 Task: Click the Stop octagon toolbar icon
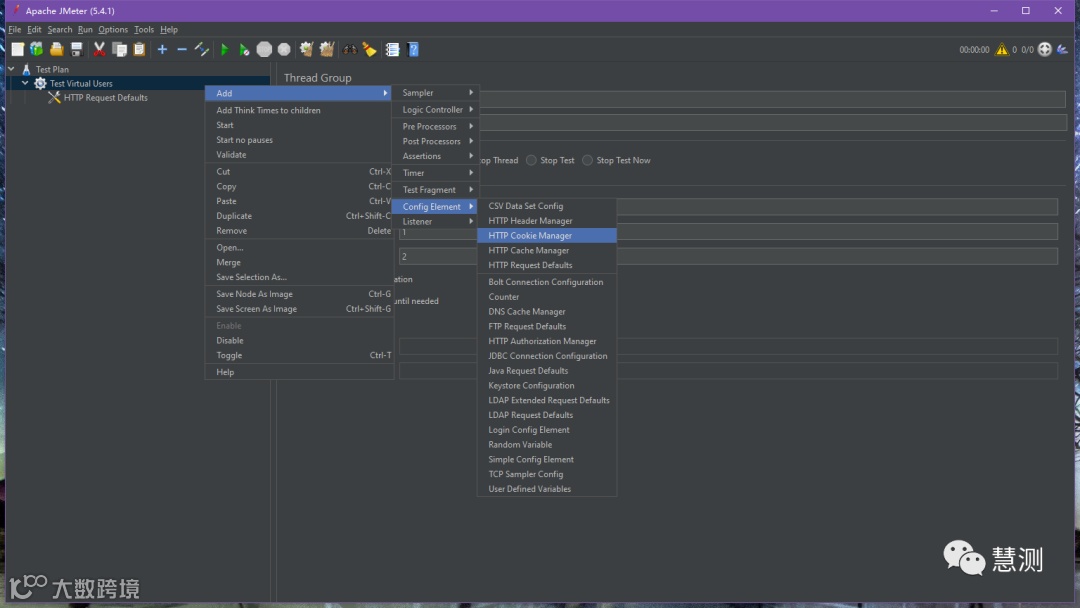tap(264, 50)
